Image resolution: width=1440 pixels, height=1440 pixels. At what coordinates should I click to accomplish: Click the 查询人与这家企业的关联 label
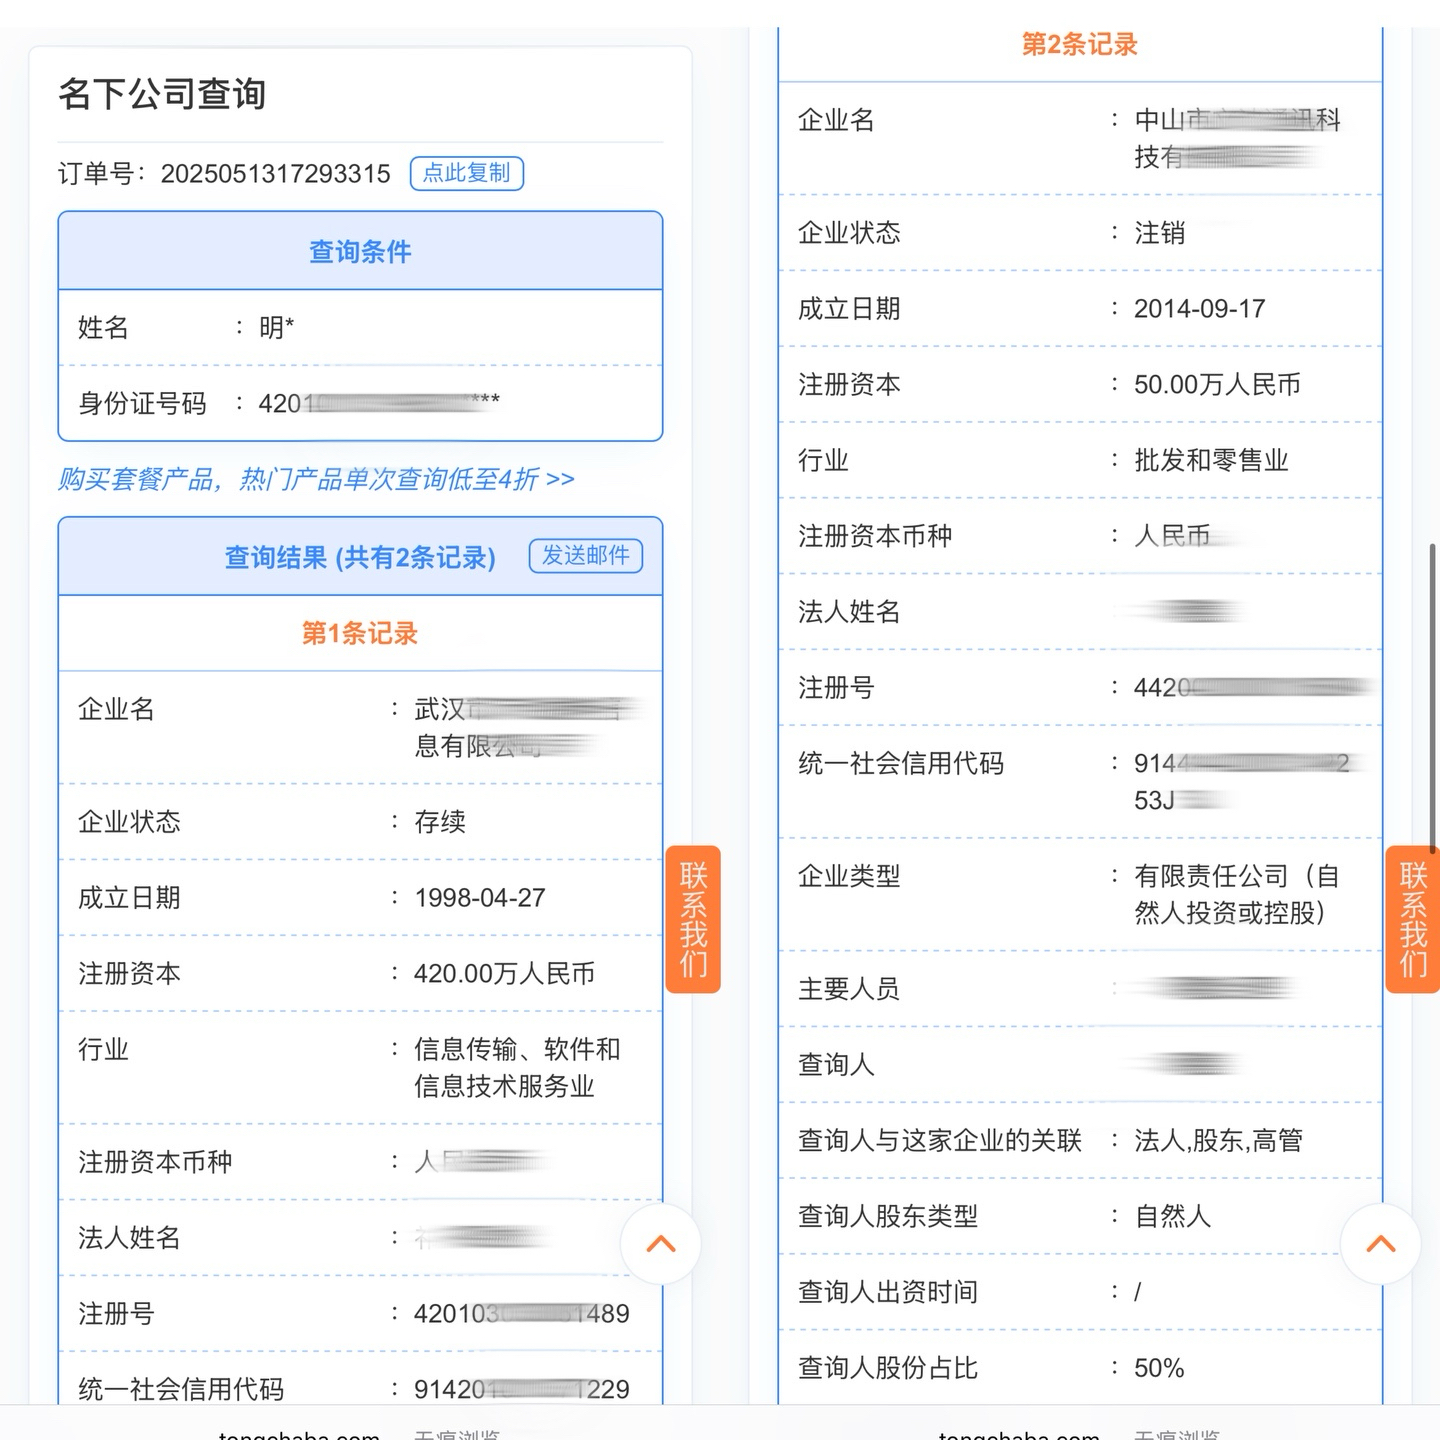pyautogui.click(x=940, y=1141)
